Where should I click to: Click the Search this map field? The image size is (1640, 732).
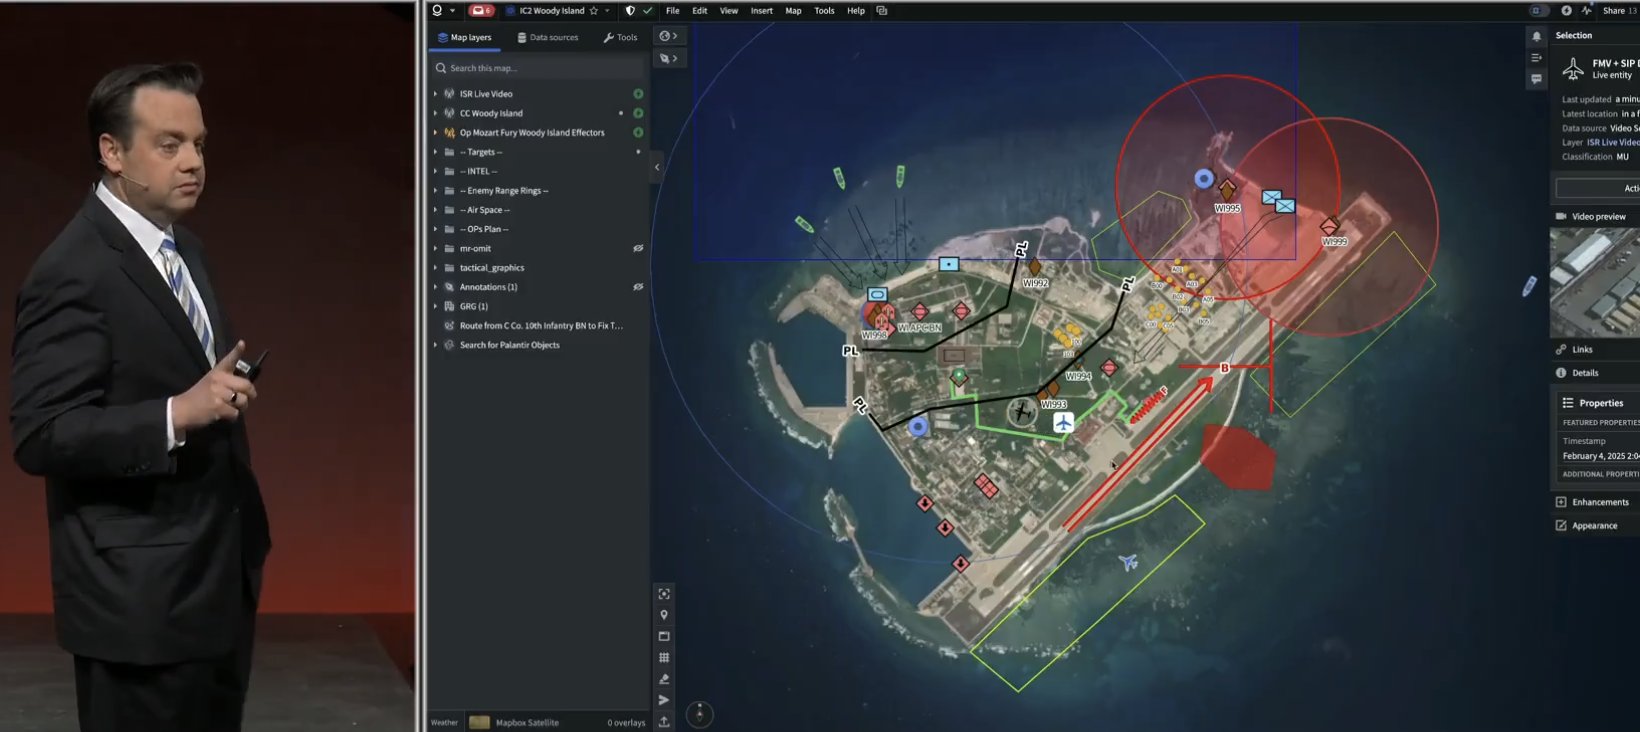(x=539, y=68)
